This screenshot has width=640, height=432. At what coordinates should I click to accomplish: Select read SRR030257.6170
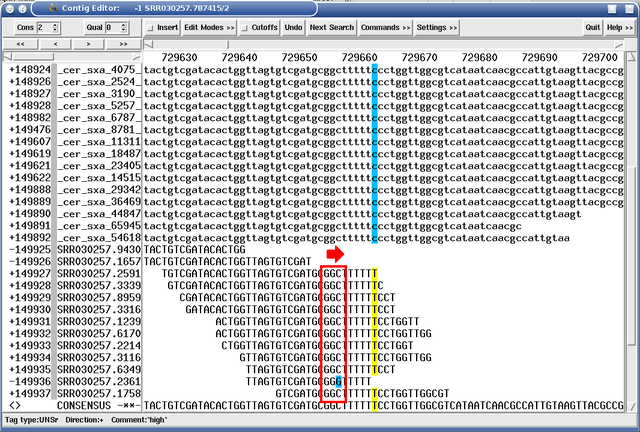[x=98, y=334]
